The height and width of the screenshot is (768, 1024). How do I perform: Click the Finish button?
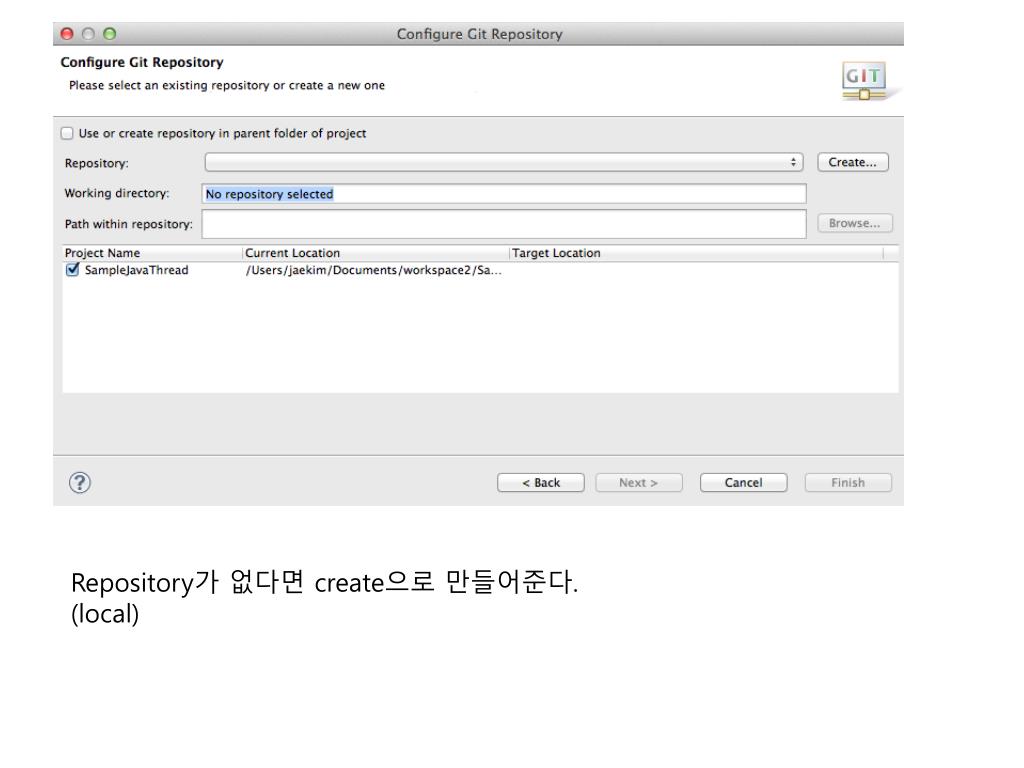(848, 483)
